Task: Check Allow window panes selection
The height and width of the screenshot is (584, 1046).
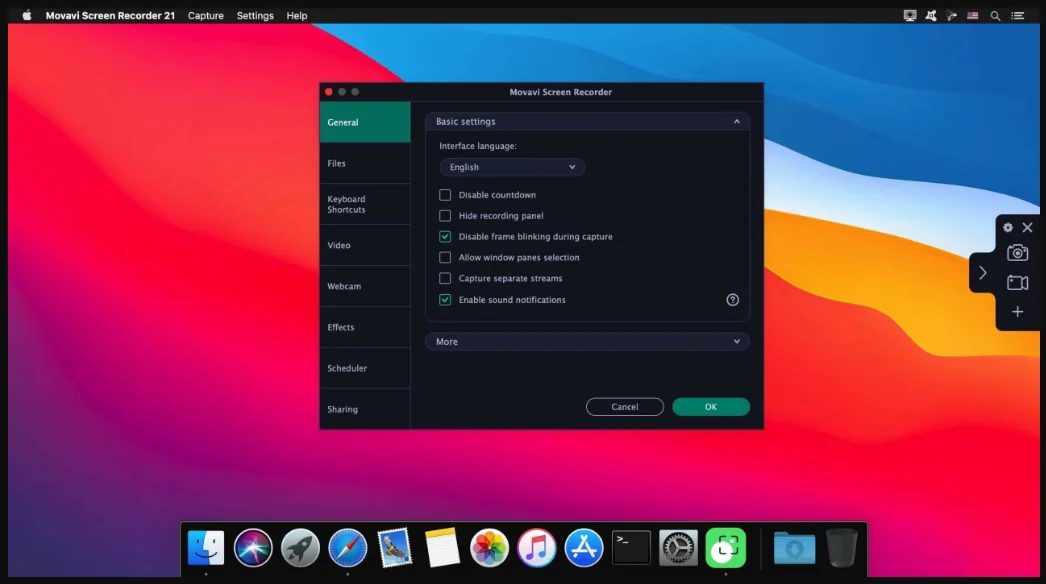Action: [x=445, y=257]
